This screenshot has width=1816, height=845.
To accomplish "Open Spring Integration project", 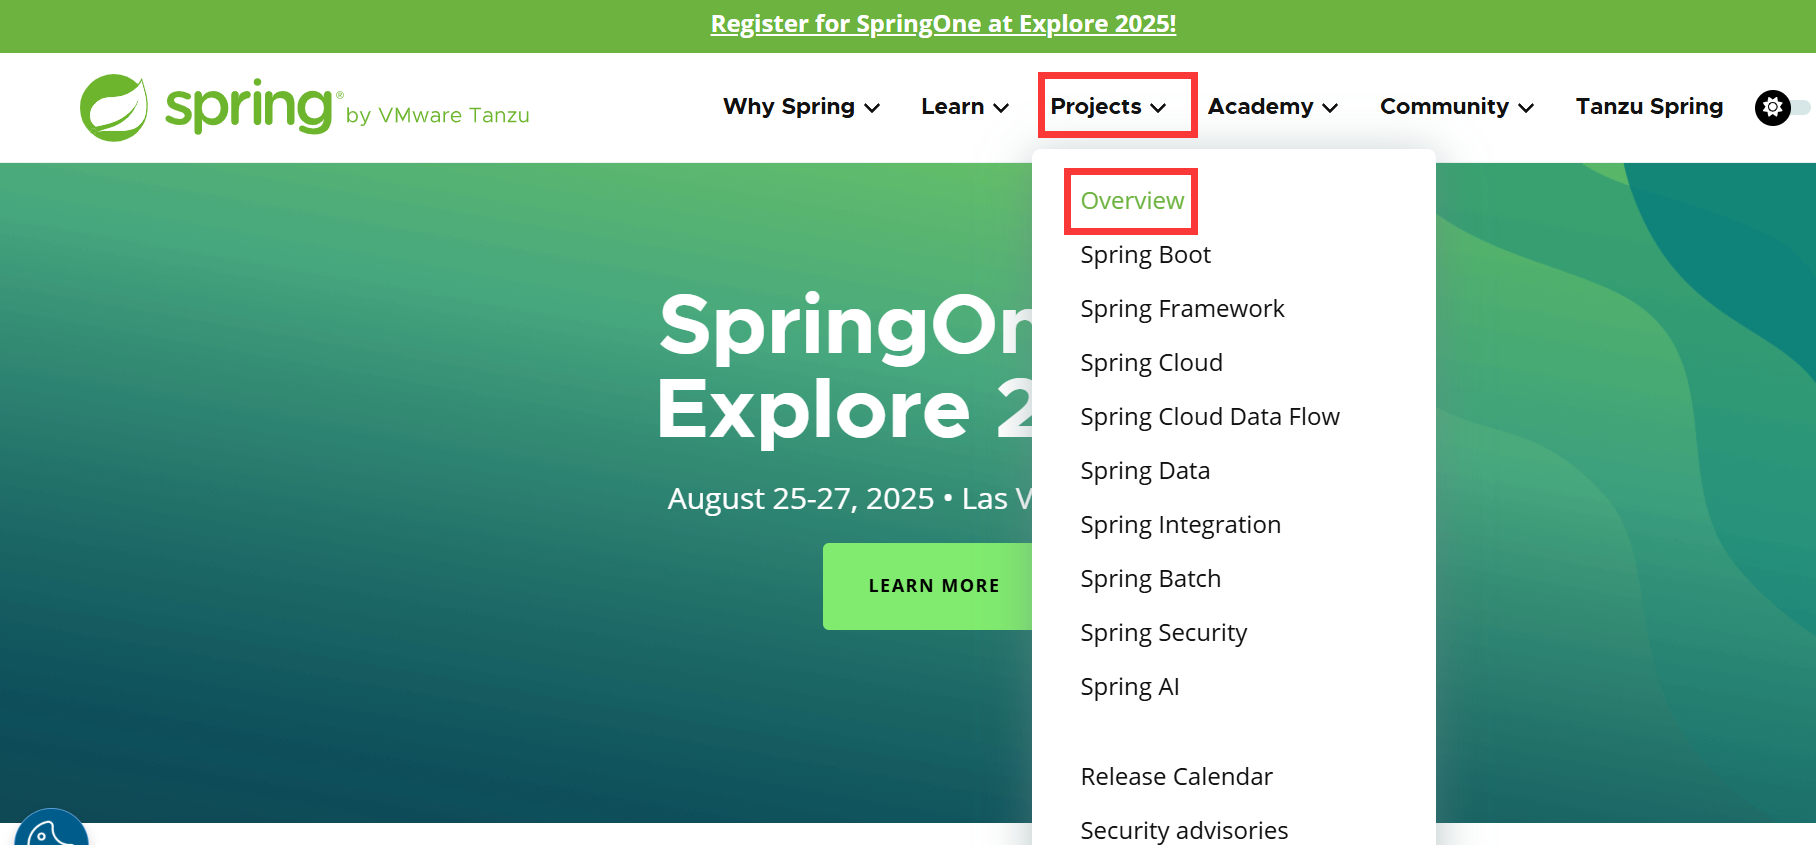I will pos(1180,525).
